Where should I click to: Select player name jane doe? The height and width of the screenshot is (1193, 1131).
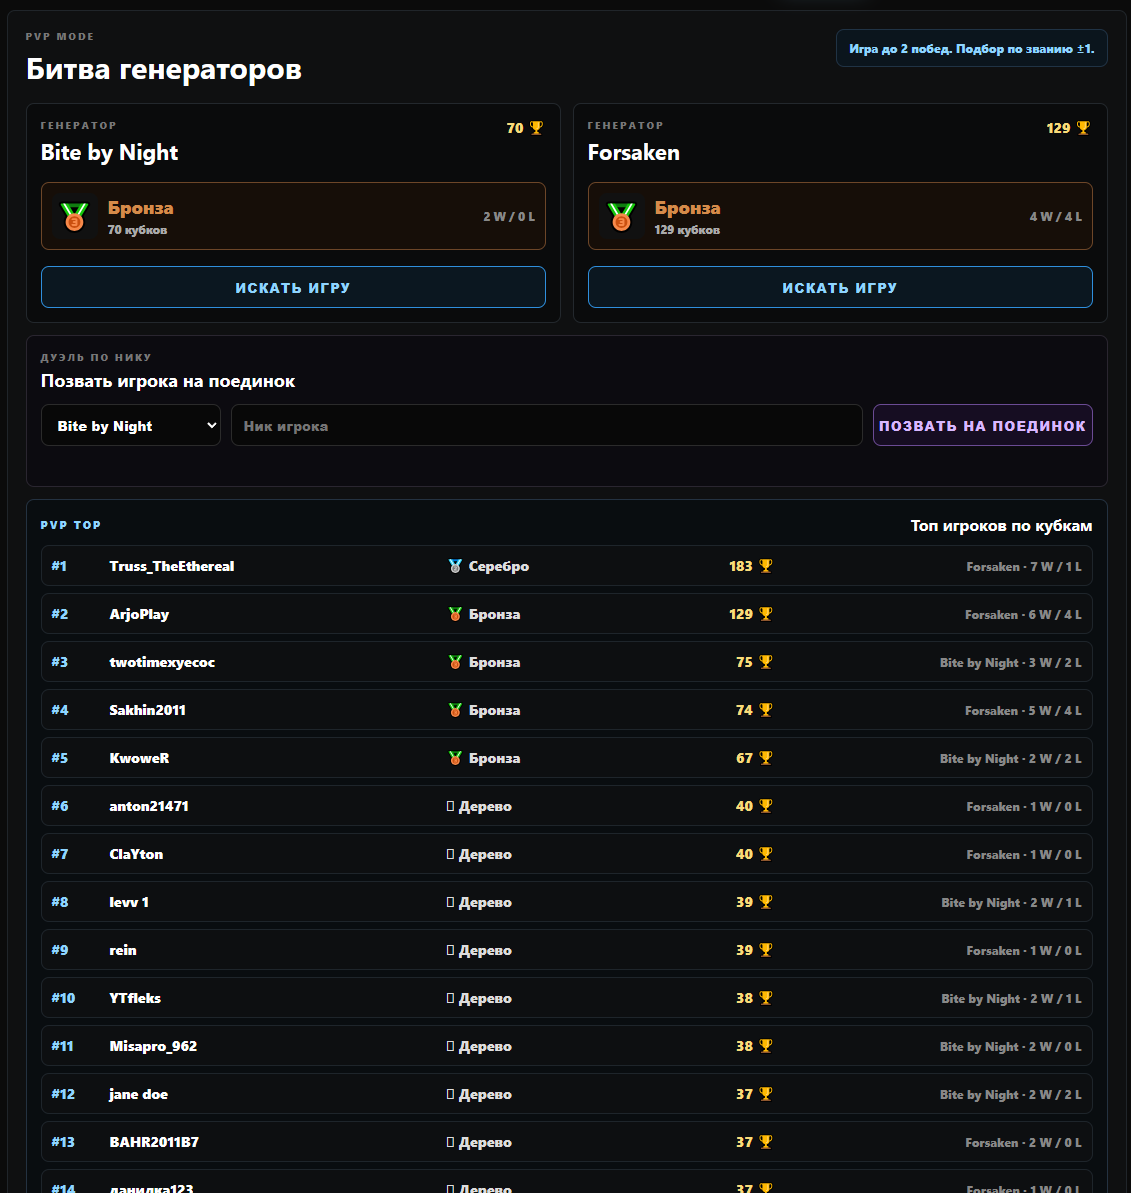pyautogui.click(x=138, y=1094)
